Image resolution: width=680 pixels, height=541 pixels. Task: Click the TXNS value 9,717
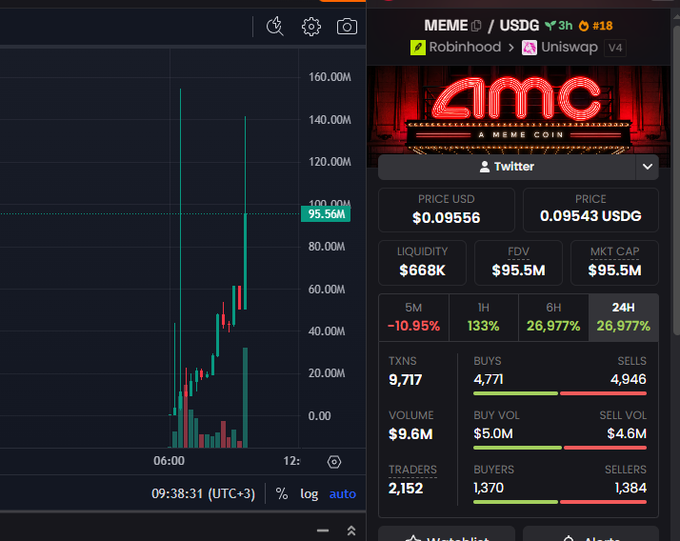pyautogui.click(x=405, y=380)
